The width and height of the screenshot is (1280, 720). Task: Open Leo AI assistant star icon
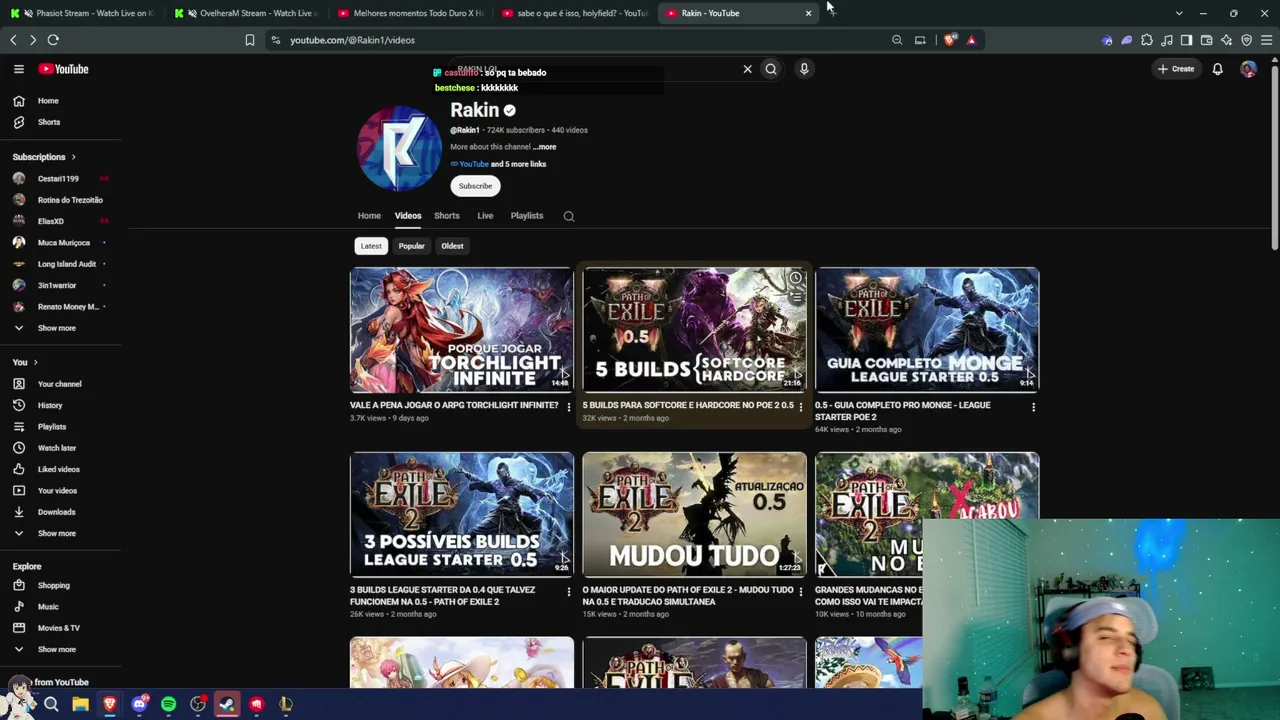click(x=1226, y=40)
